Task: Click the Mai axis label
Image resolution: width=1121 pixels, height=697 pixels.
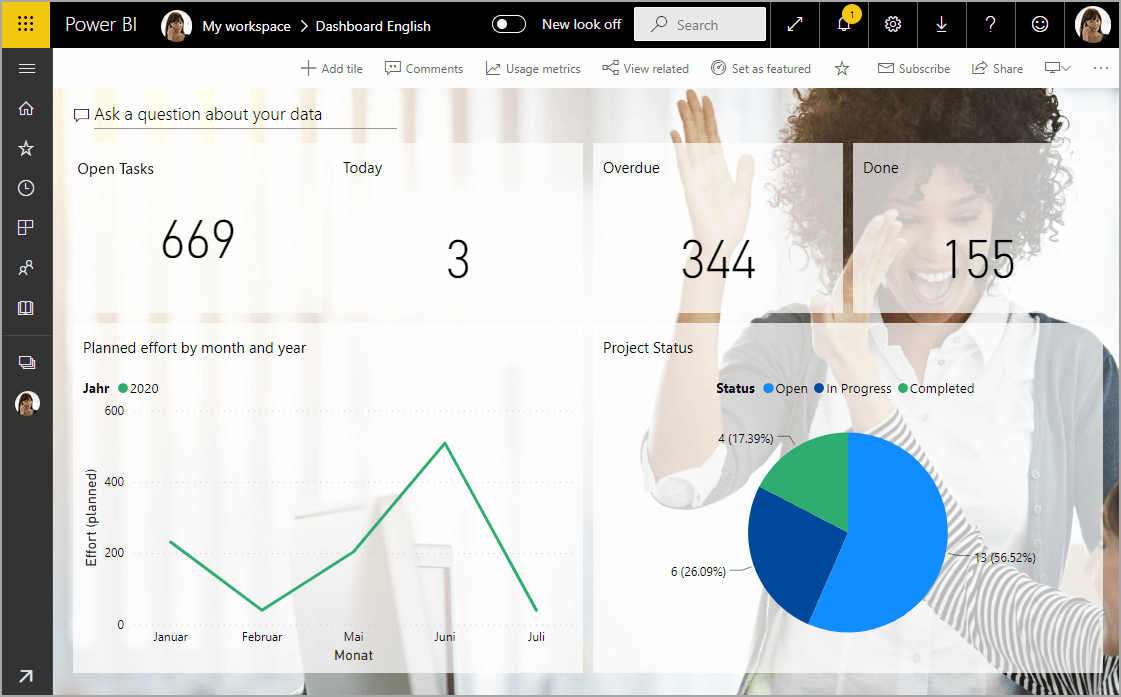Action: point(353,637)
